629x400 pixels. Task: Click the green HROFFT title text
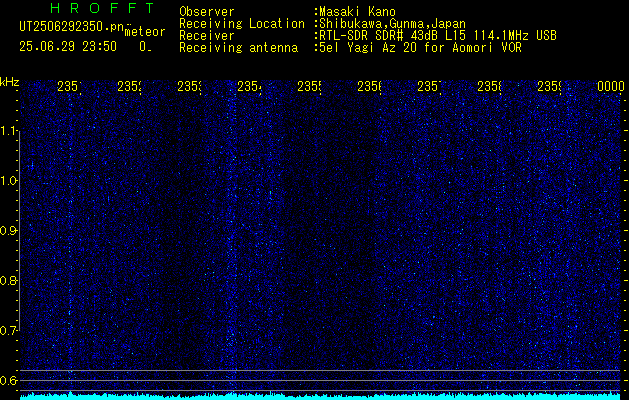pyautogui.click(x=102, y=8)
